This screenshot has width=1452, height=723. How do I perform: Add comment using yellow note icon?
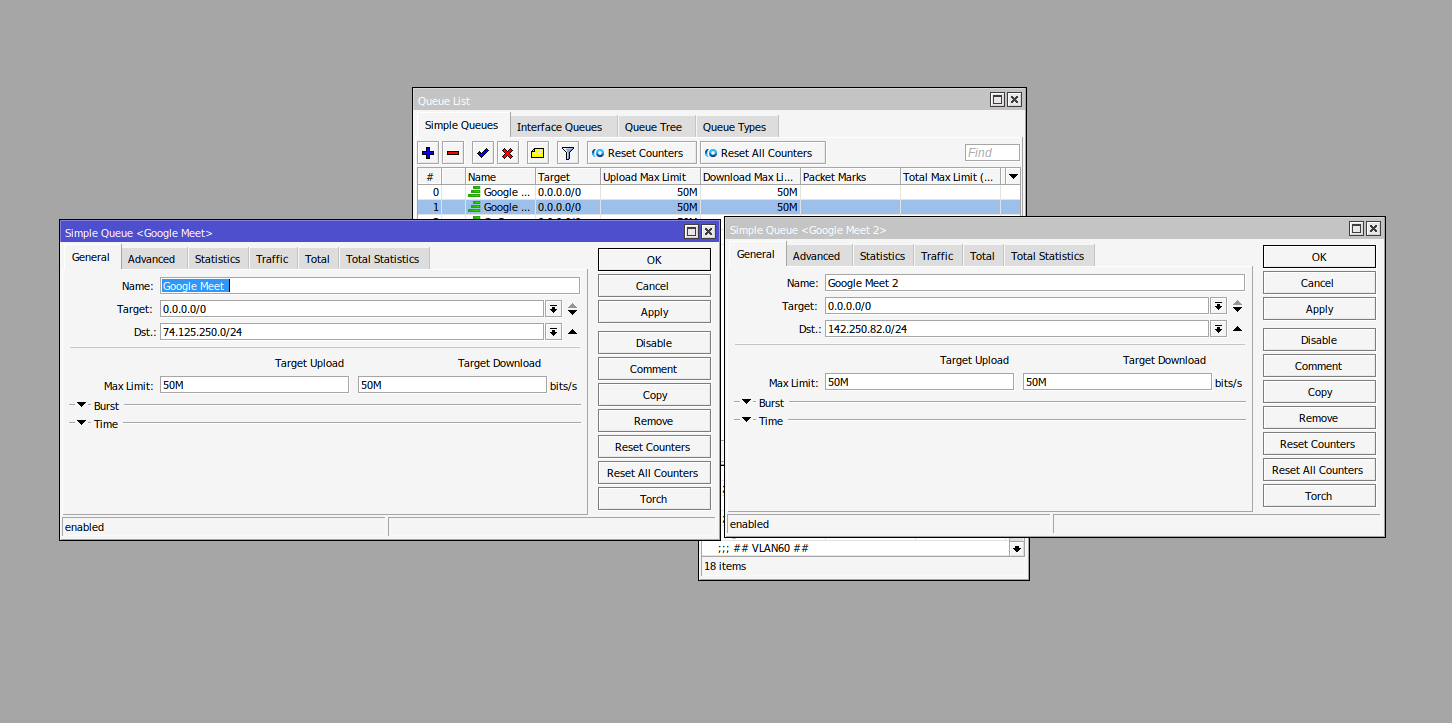(x=537, y=153)
